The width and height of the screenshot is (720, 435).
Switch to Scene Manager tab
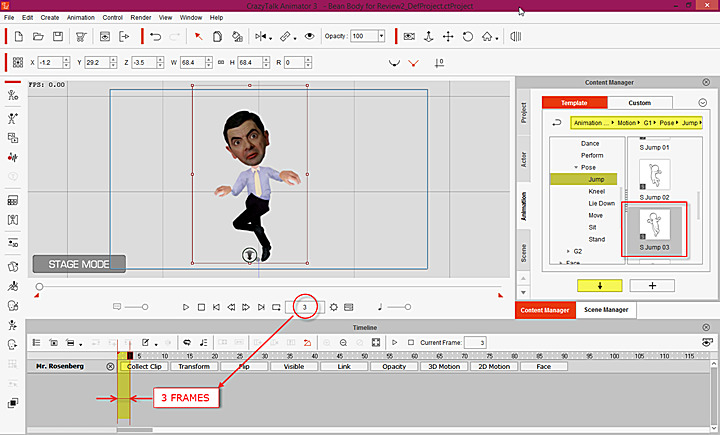pos(606,310)
